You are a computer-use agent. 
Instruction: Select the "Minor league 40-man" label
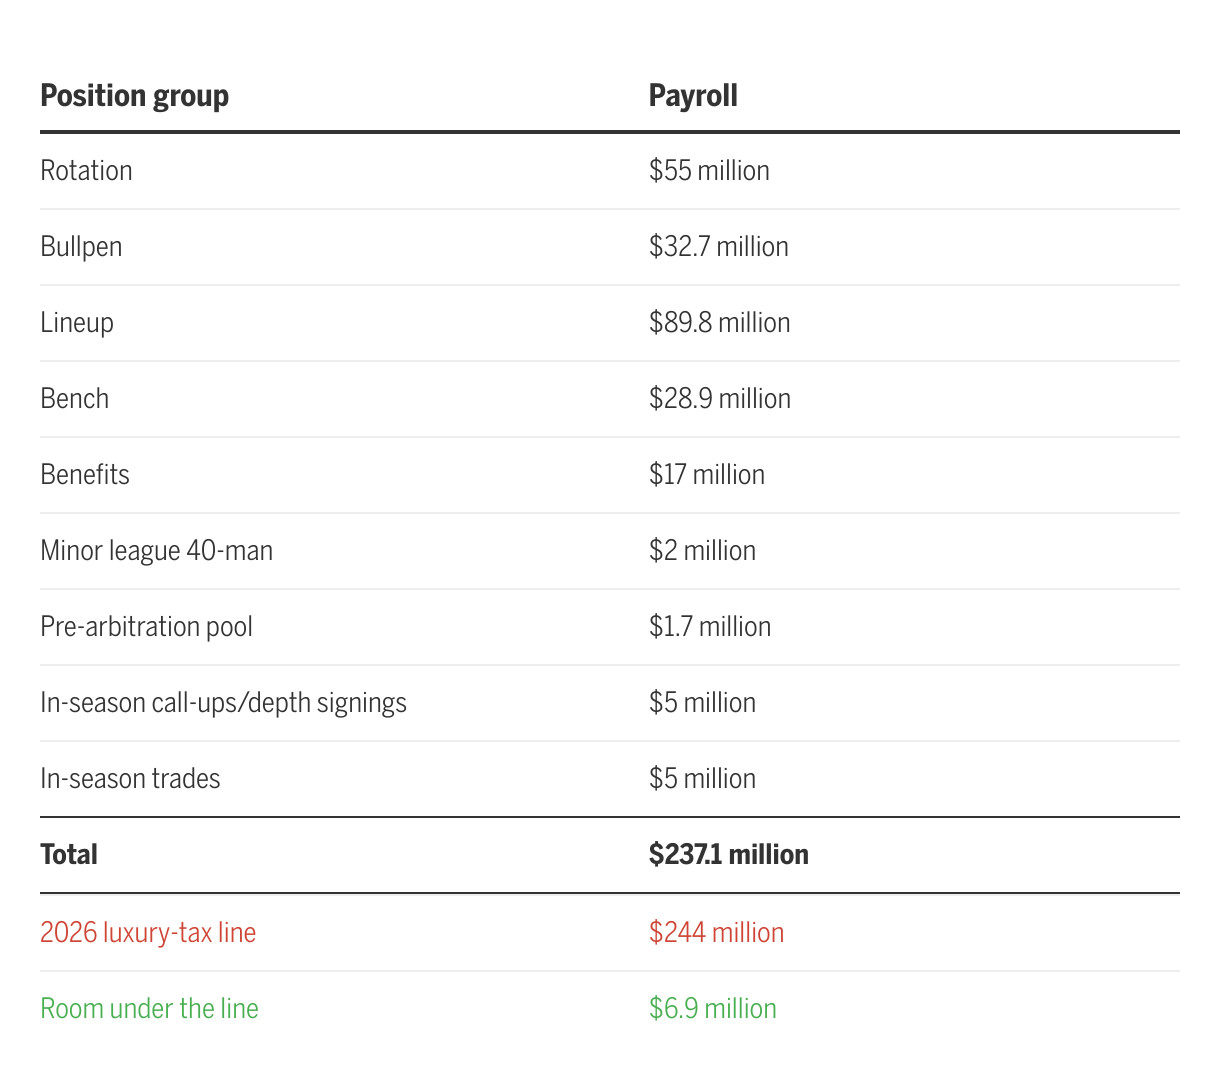156,551
